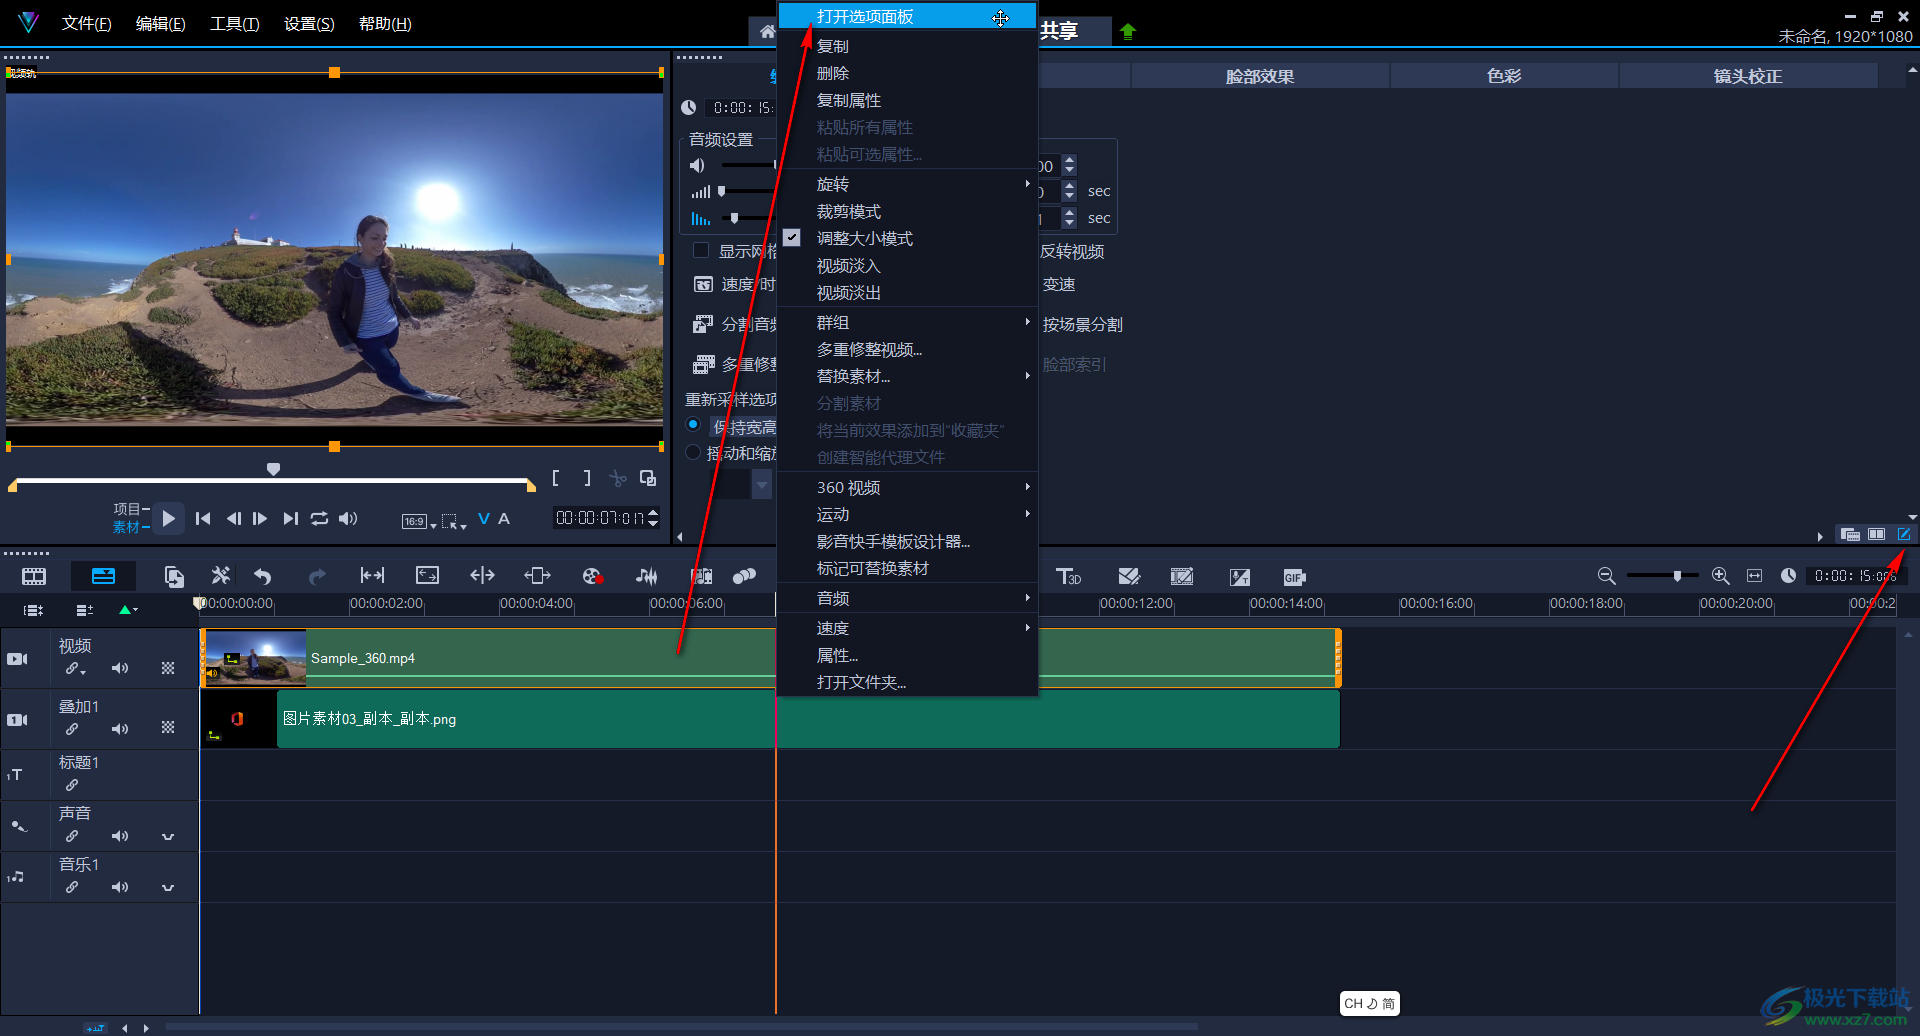The image size is (1920, 1036).
Task: Open the 设置(S) menu
Action: click(309, 23)
